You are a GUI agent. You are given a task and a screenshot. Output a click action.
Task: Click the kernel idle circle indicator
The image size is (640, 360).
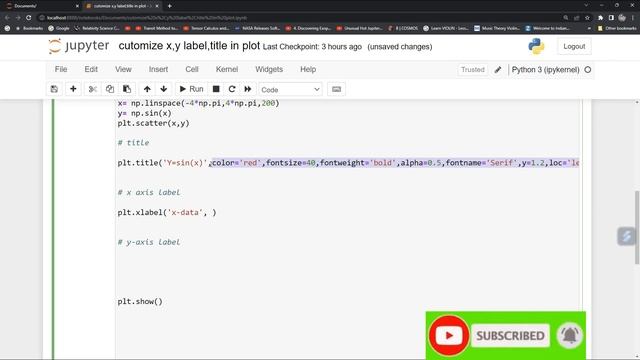(x=588, y=70)
